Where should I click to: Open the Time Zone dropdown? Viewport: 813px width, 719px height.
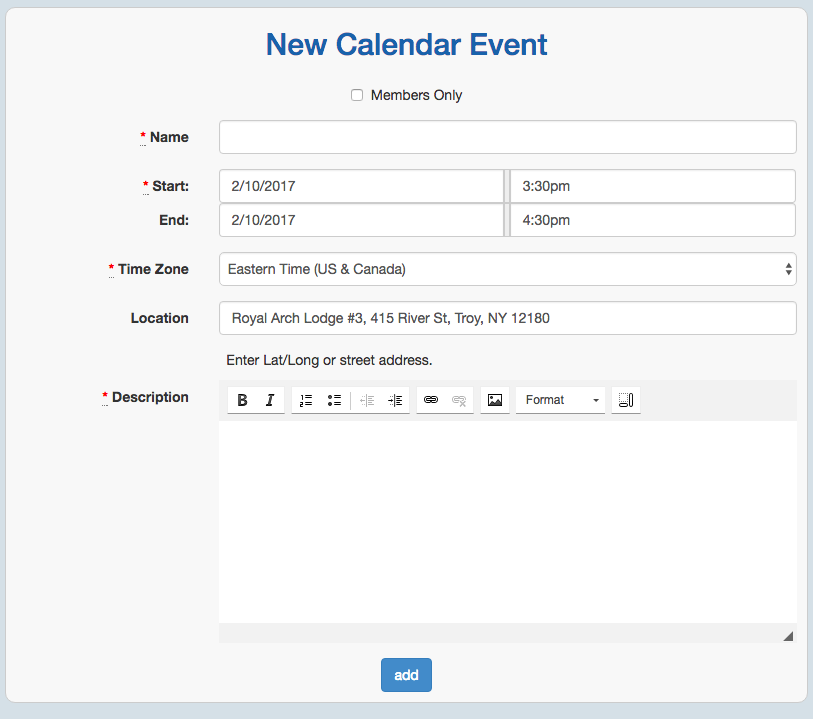507,269
